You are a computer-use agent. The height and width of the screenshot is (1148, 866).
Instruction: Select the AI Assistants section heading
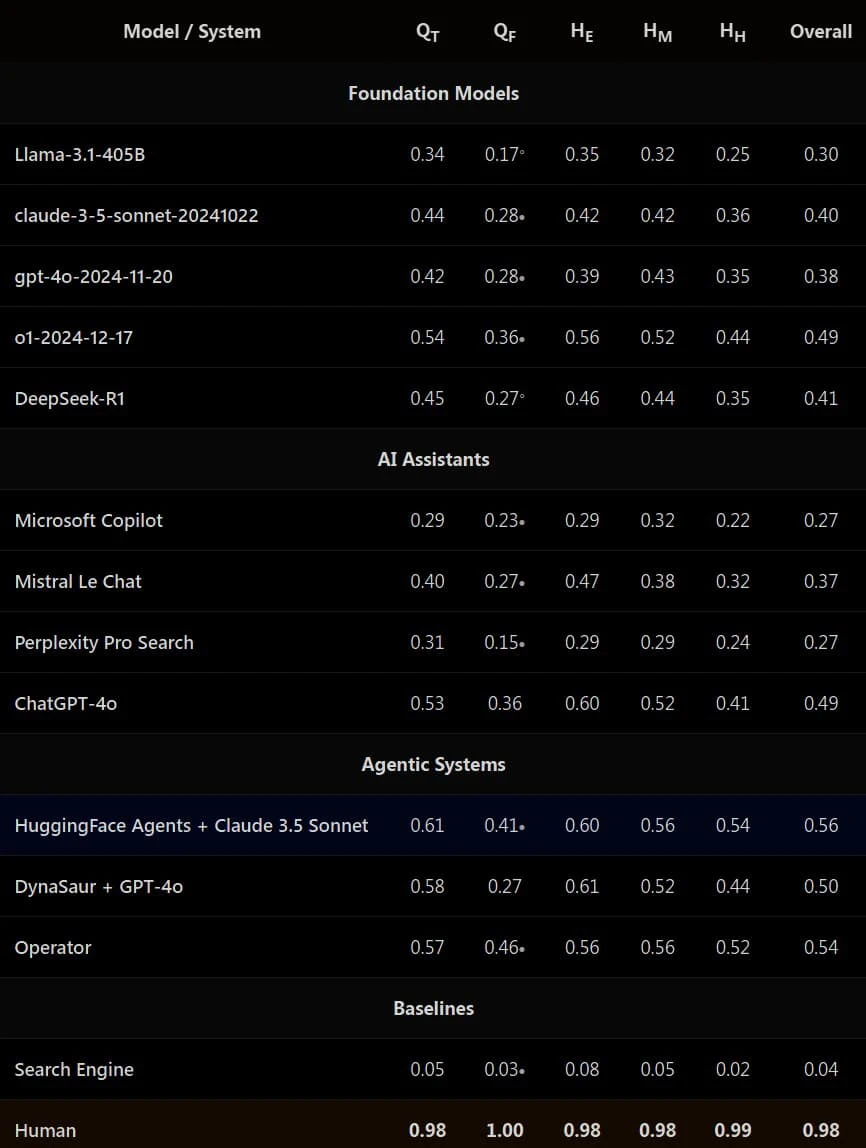pos(433,459)
